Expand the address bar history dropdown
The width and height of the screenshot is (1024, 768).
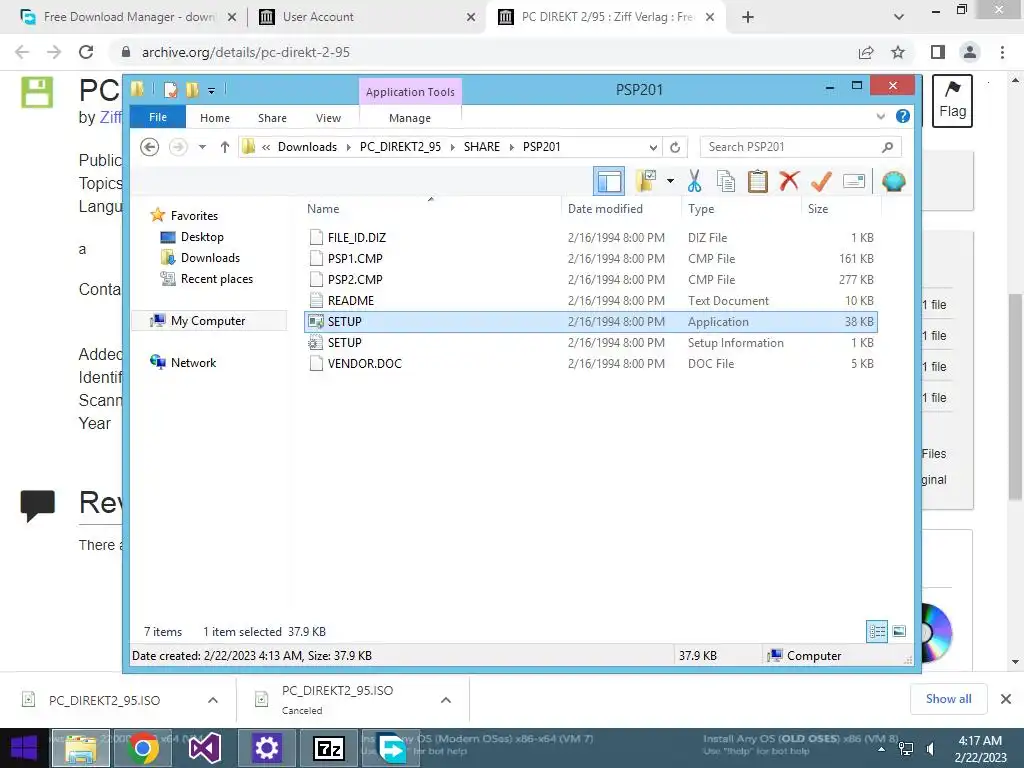(x=652, y=147)
